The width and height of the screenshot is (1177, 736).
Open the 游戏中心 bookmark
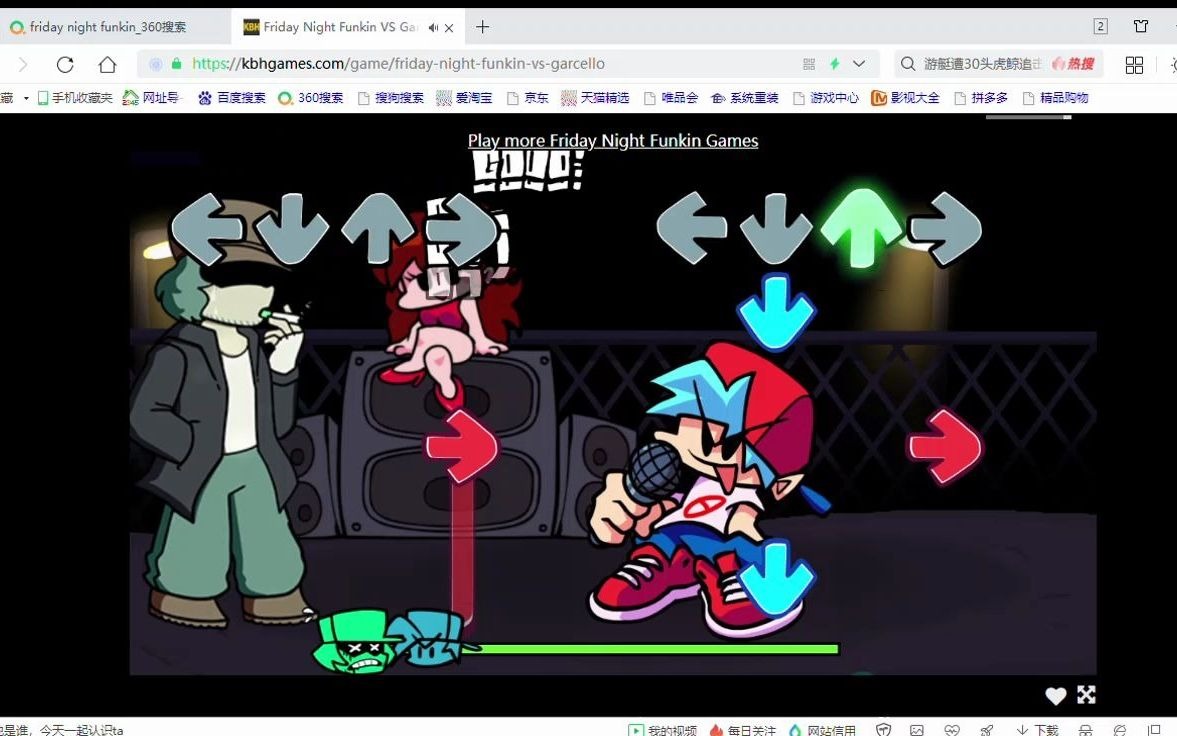point(826,98)
